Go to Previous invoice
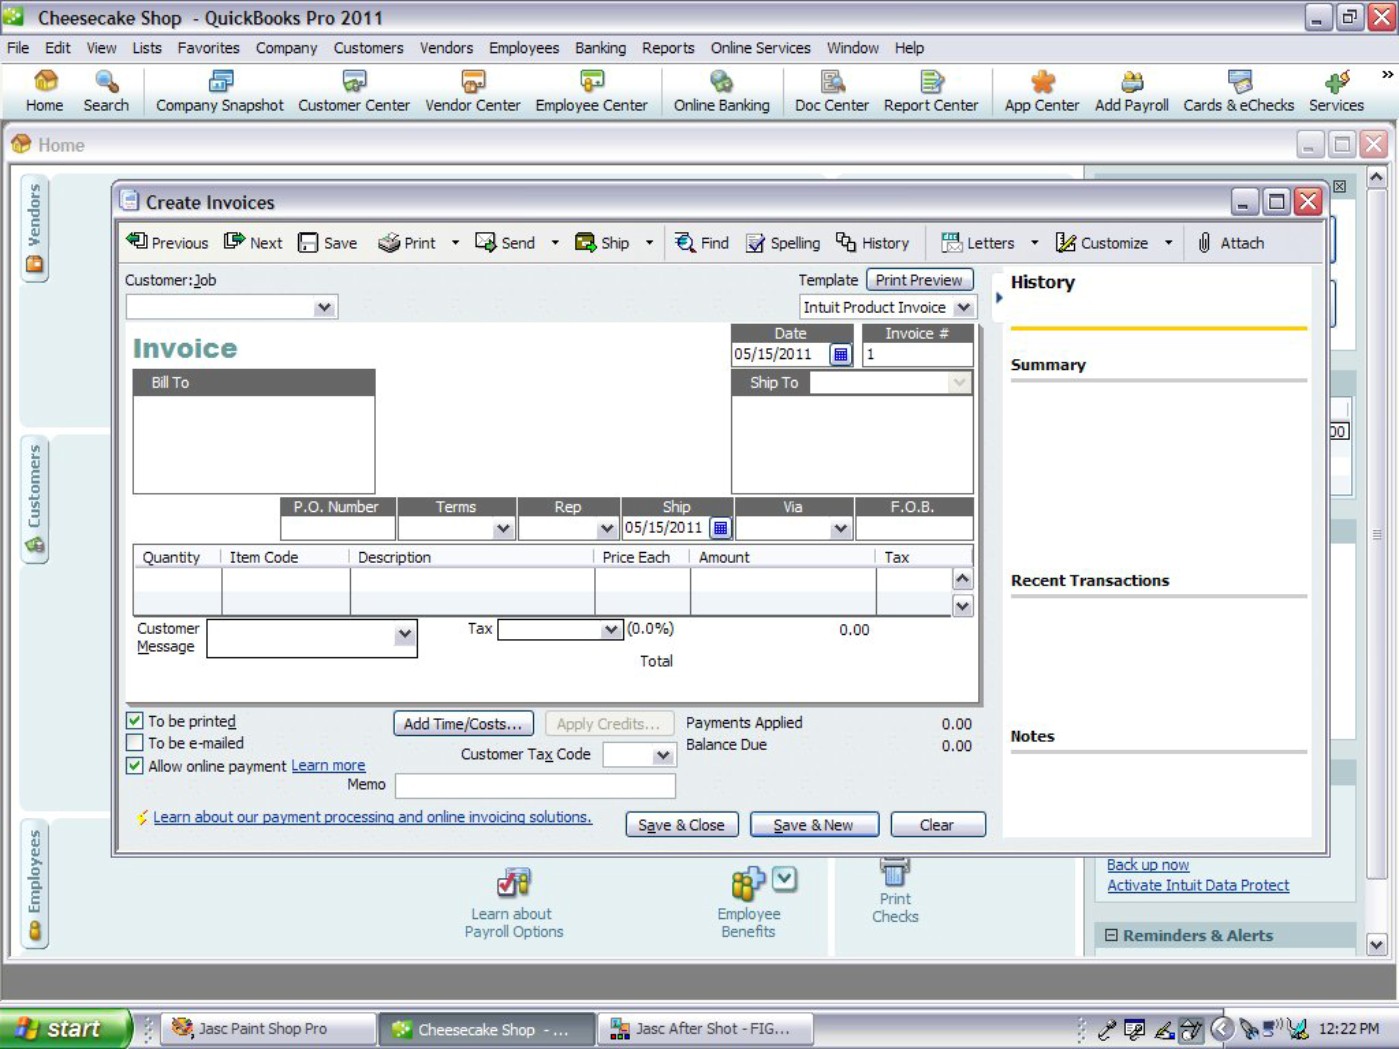Viewport: 1399px width, 1049px height. point(167,243)
